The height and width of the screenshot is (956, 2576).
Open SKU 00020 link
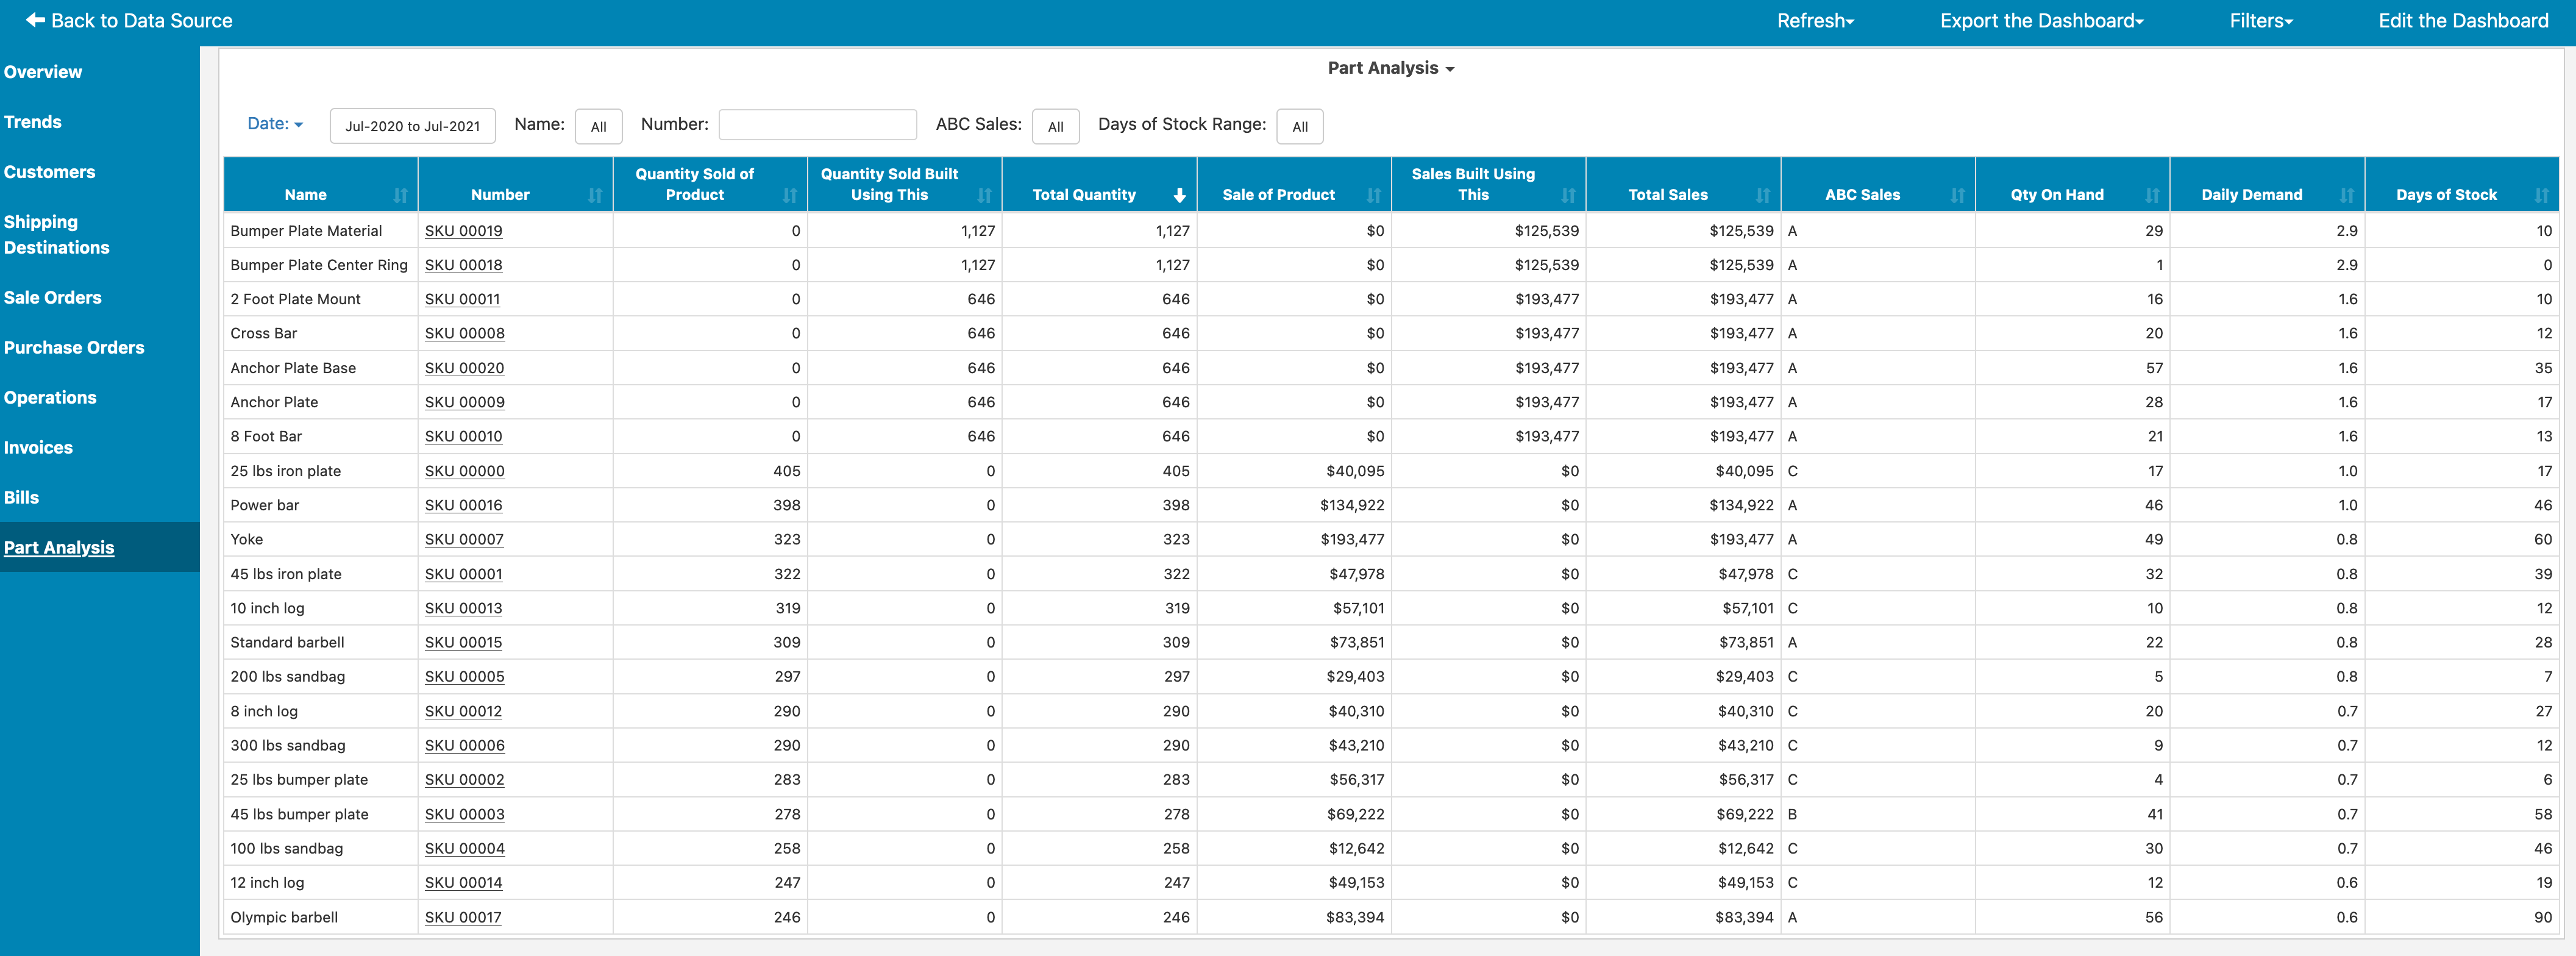[x=464, y=368]
